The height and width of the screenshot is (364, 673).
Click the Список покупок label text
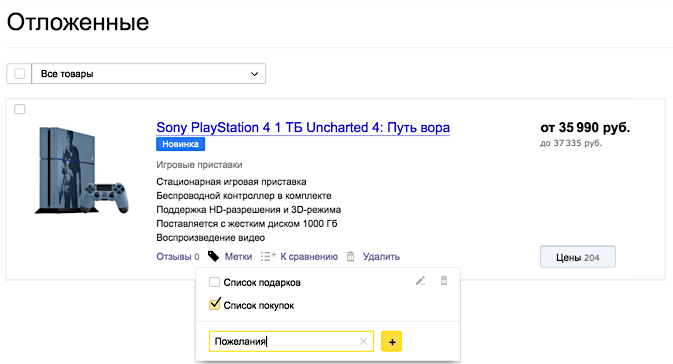pyautogui.click(x=259, y=306)
